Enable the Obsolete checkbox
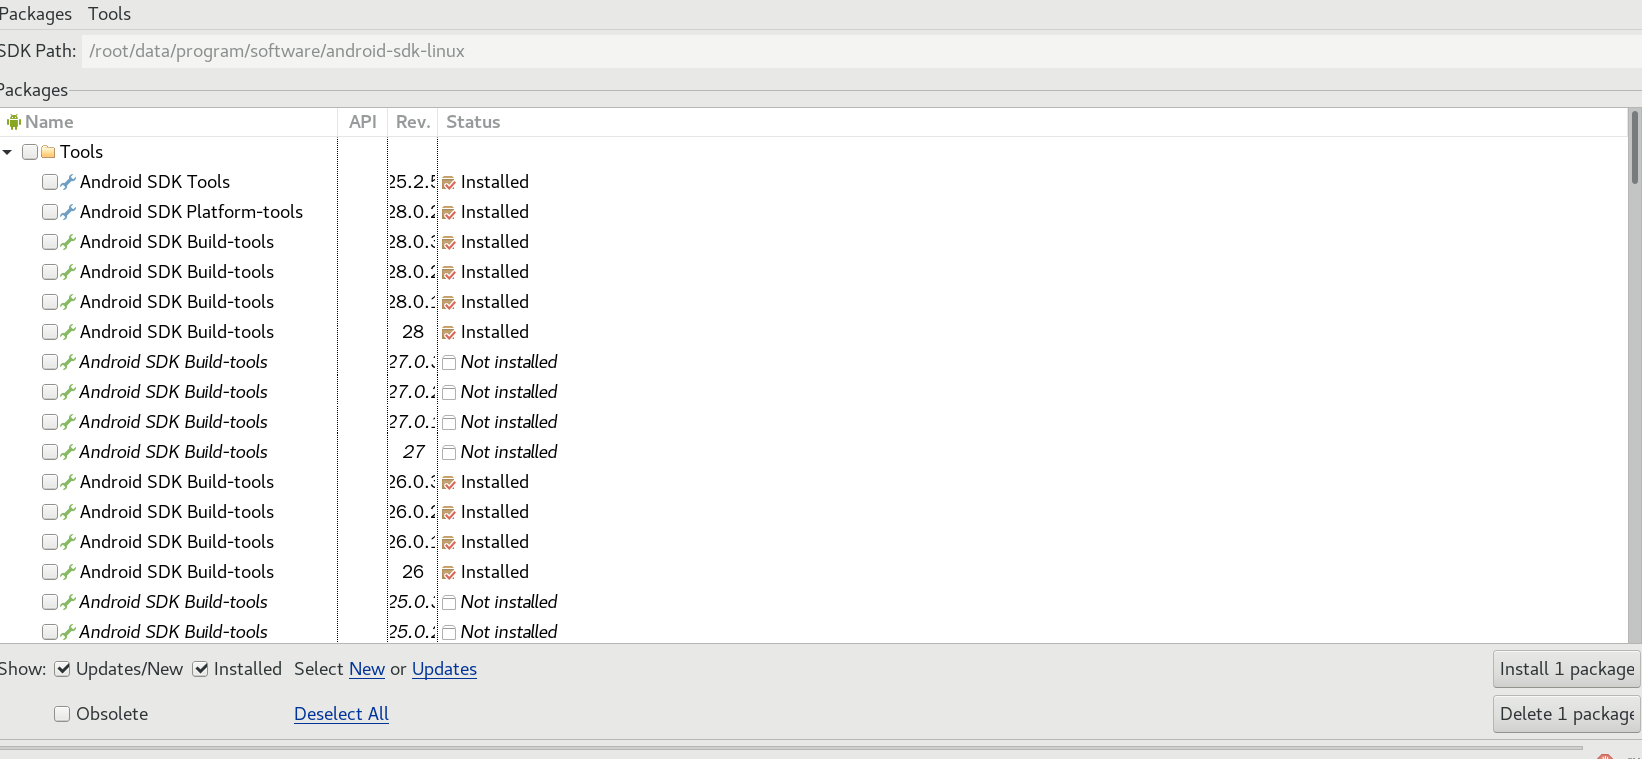Screen dimensions: 1642x759 tap(62, 714)
